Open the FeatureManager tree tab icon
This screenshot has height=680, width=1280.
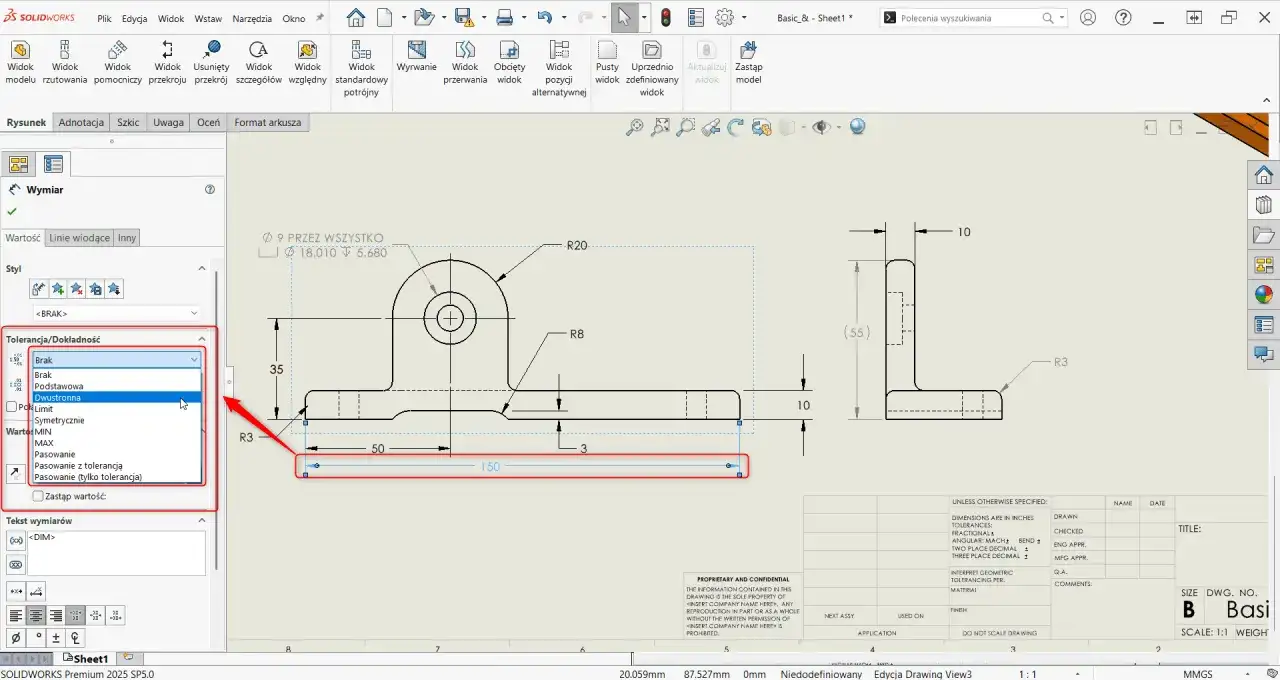(x=18, y=164)
